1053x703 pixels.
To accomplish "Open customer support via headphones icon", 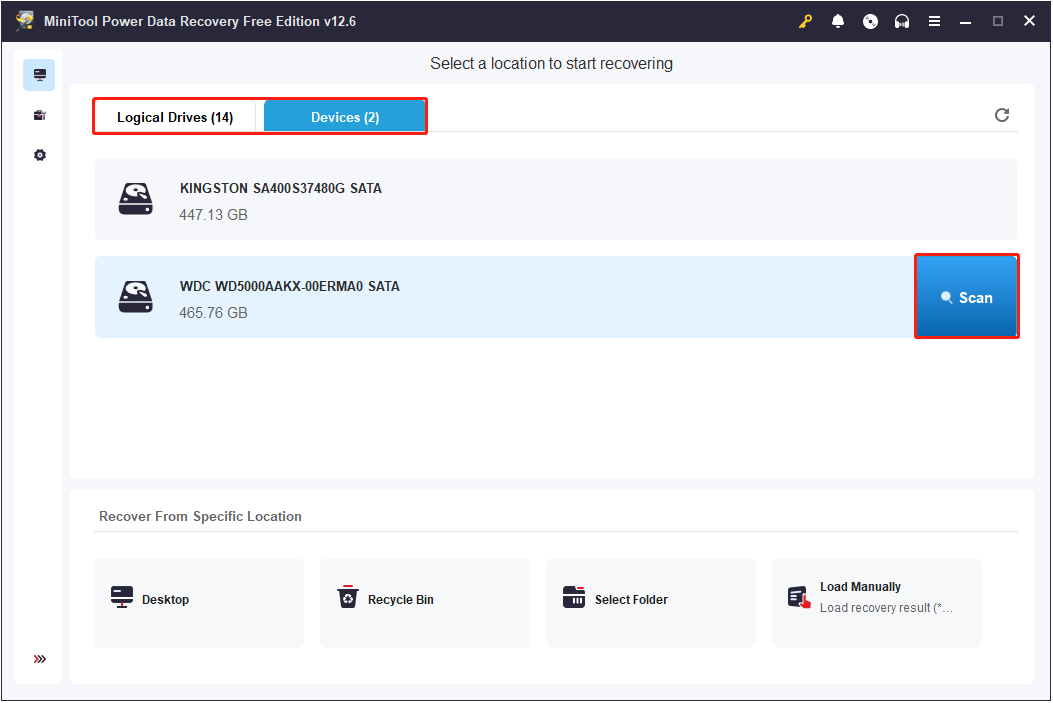I will pos(902,20).
